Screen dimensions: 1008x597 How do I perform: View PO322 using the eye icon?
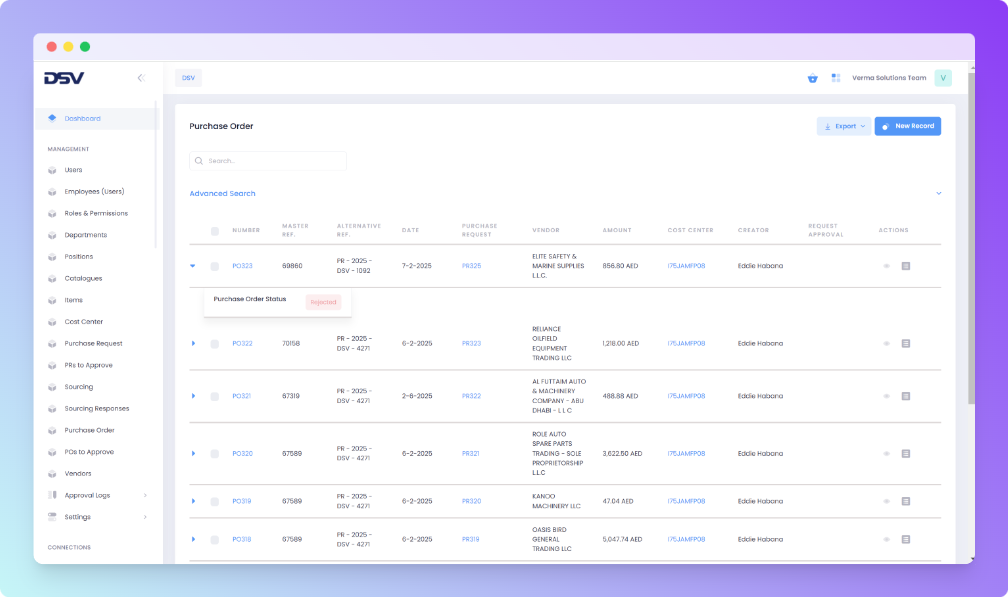886,344
